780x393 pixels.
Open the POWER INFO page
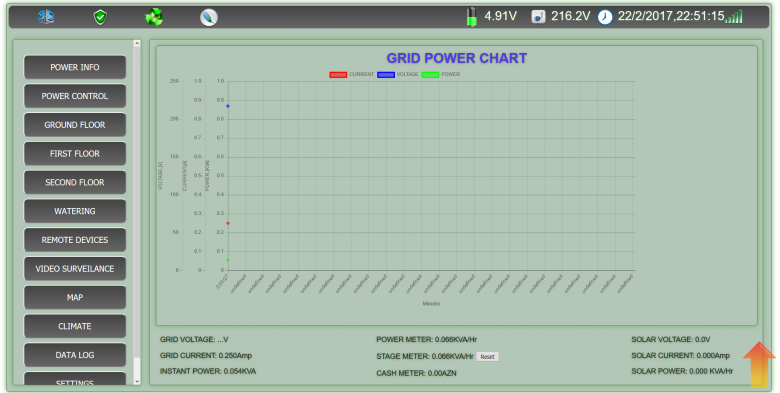click(75, 67)
